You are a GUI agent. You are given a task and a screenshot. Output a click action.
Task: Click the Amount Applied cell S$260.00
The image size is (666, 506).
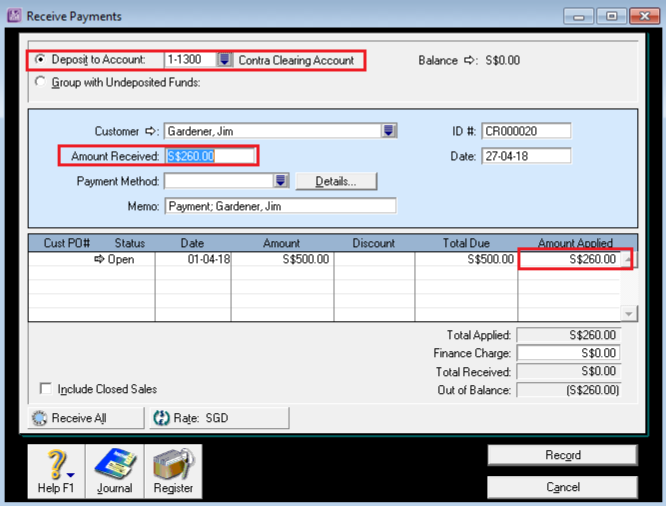tap(570, 259)
